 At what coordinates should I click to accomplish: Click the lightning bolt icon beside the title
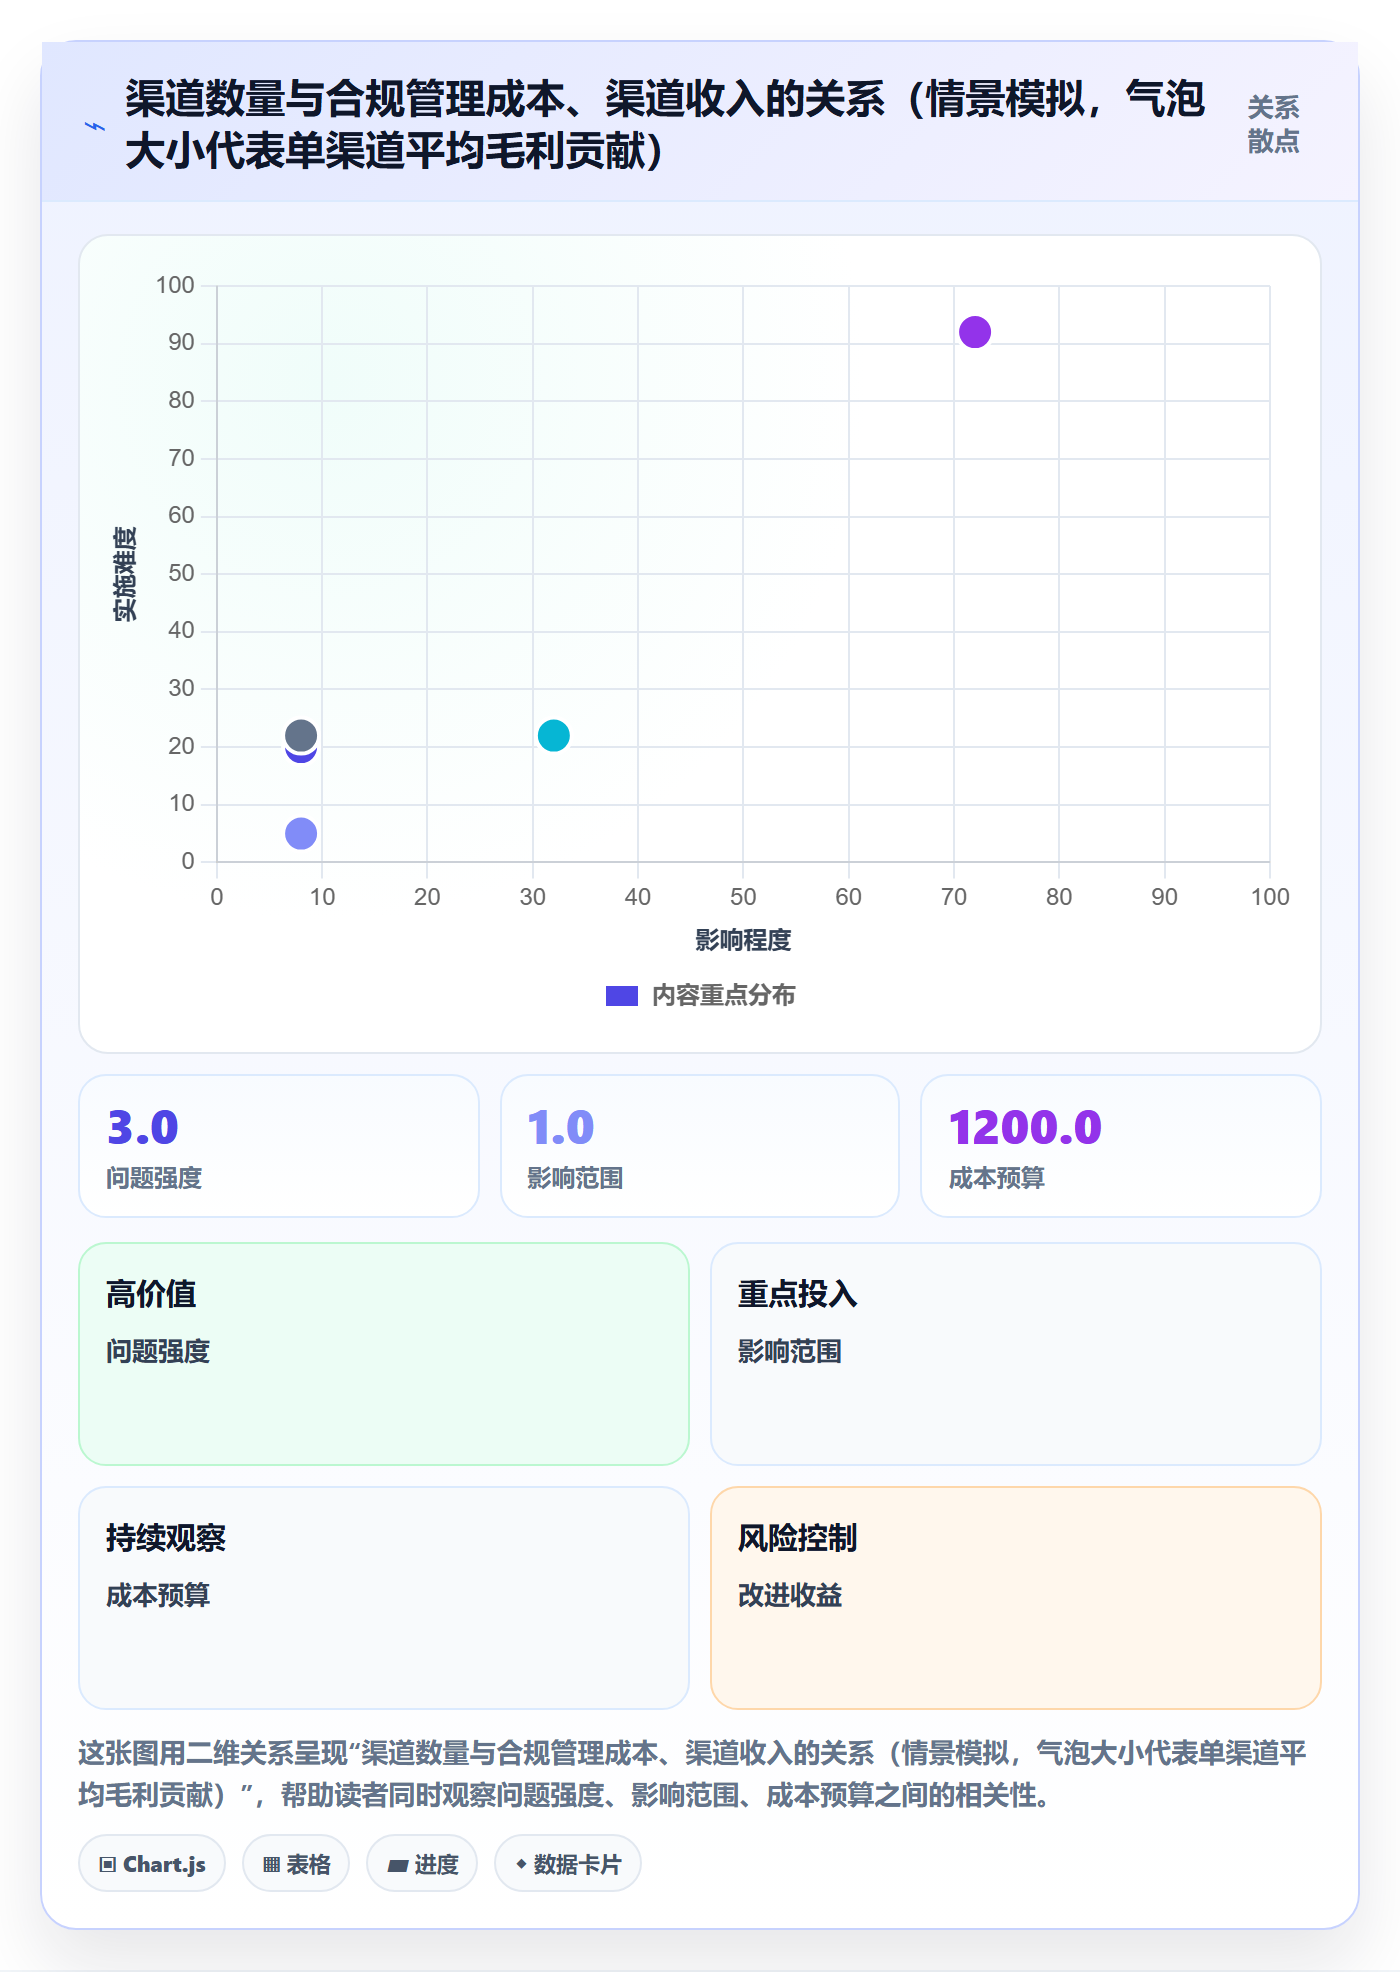(x=95, y=126)
